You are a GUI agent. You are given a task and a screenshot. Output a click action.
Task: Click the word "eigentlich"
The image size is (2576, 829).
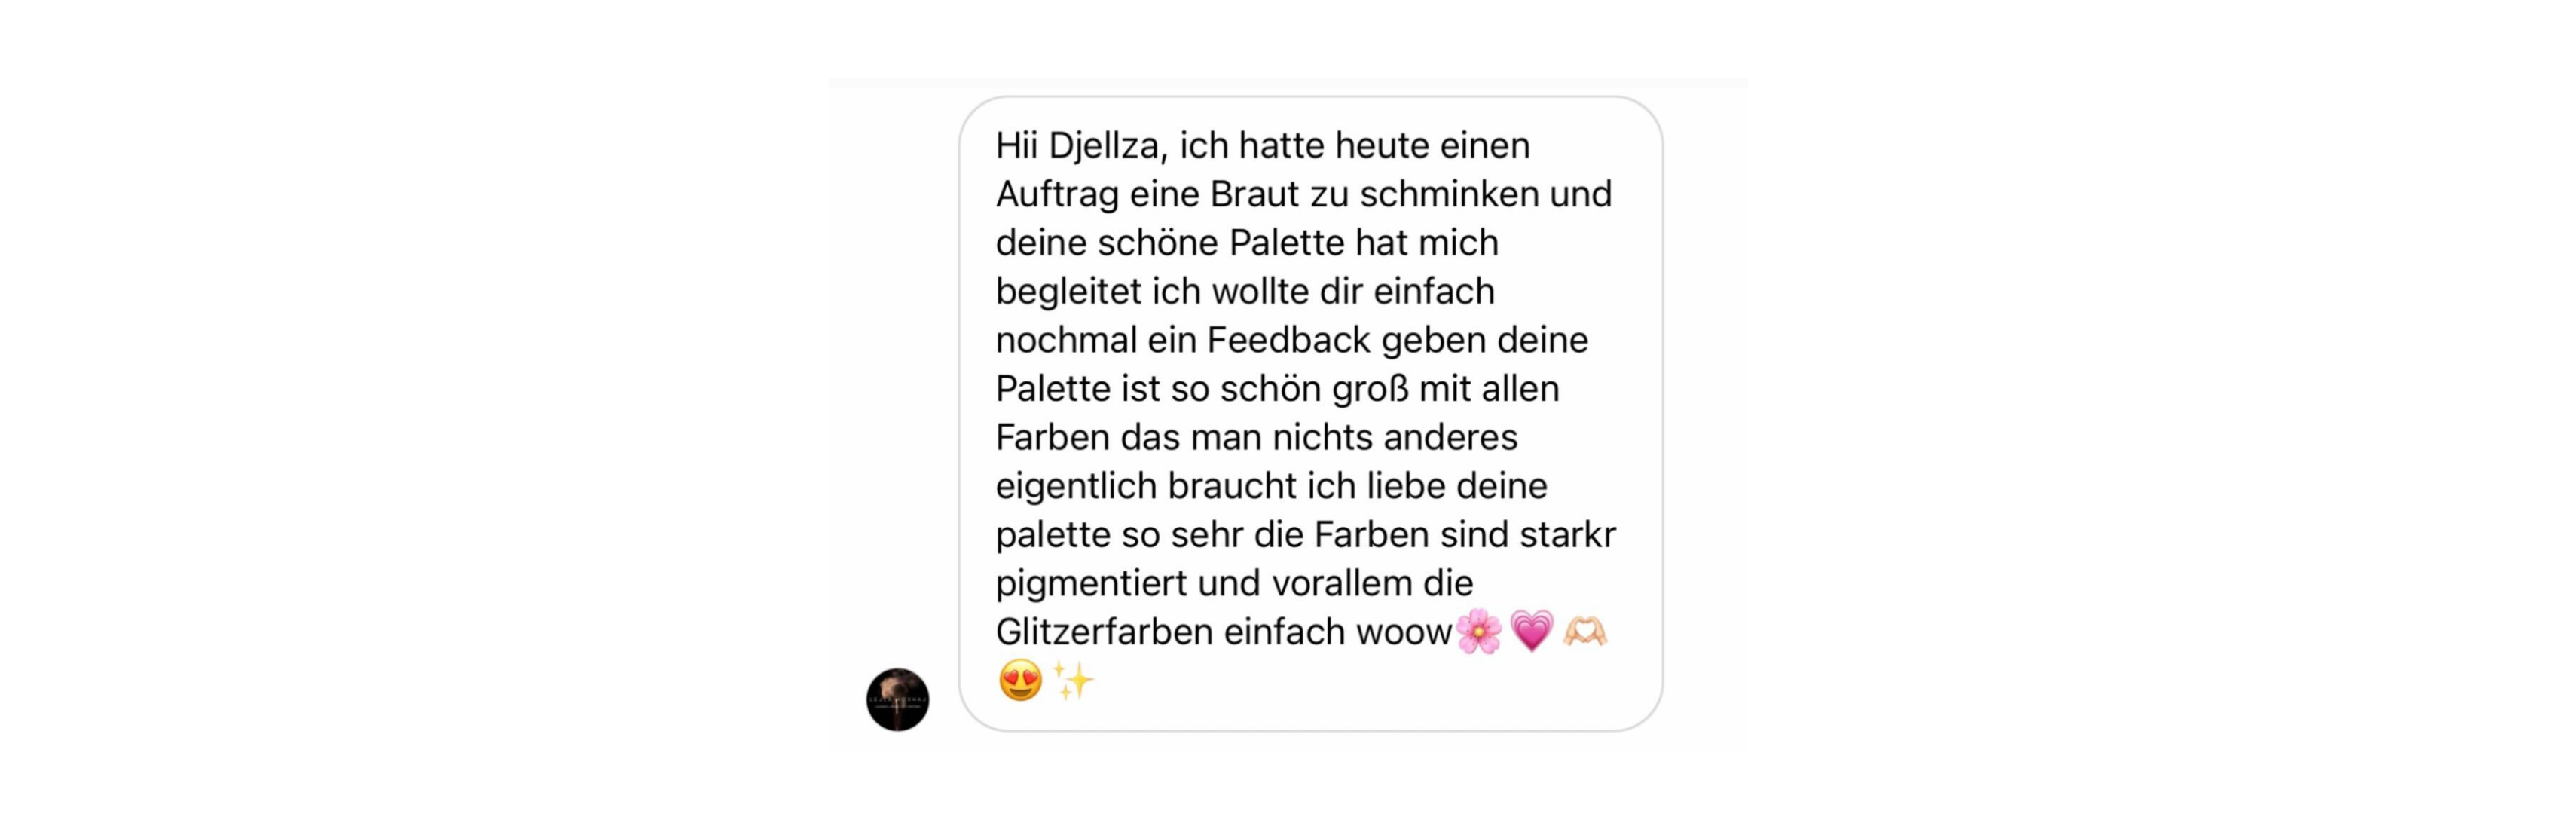tap(1076, 487)
